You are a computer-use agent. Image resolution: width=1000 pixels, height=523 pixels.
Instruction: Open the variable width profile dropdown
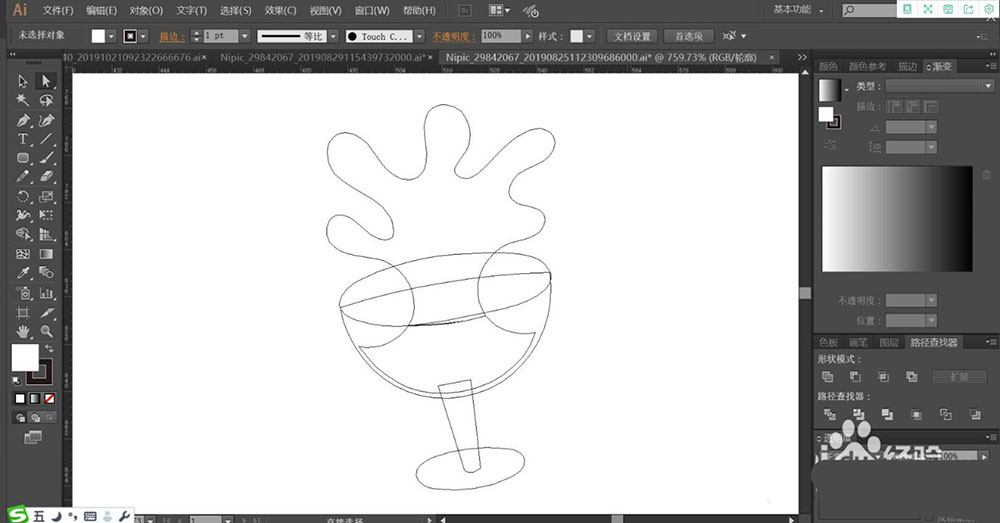point(333,36)
